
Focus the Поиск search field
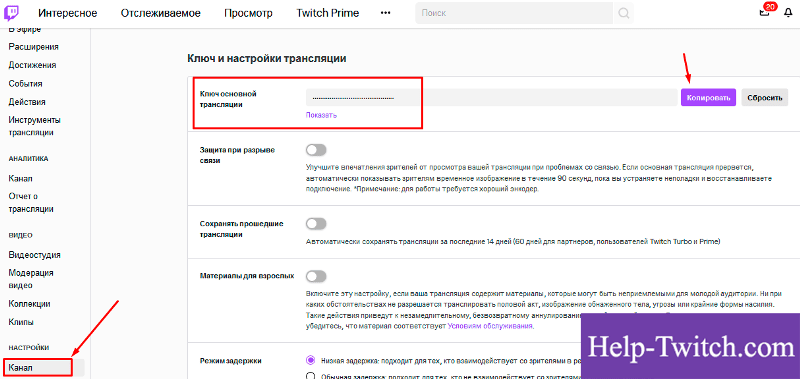[514, 13]
